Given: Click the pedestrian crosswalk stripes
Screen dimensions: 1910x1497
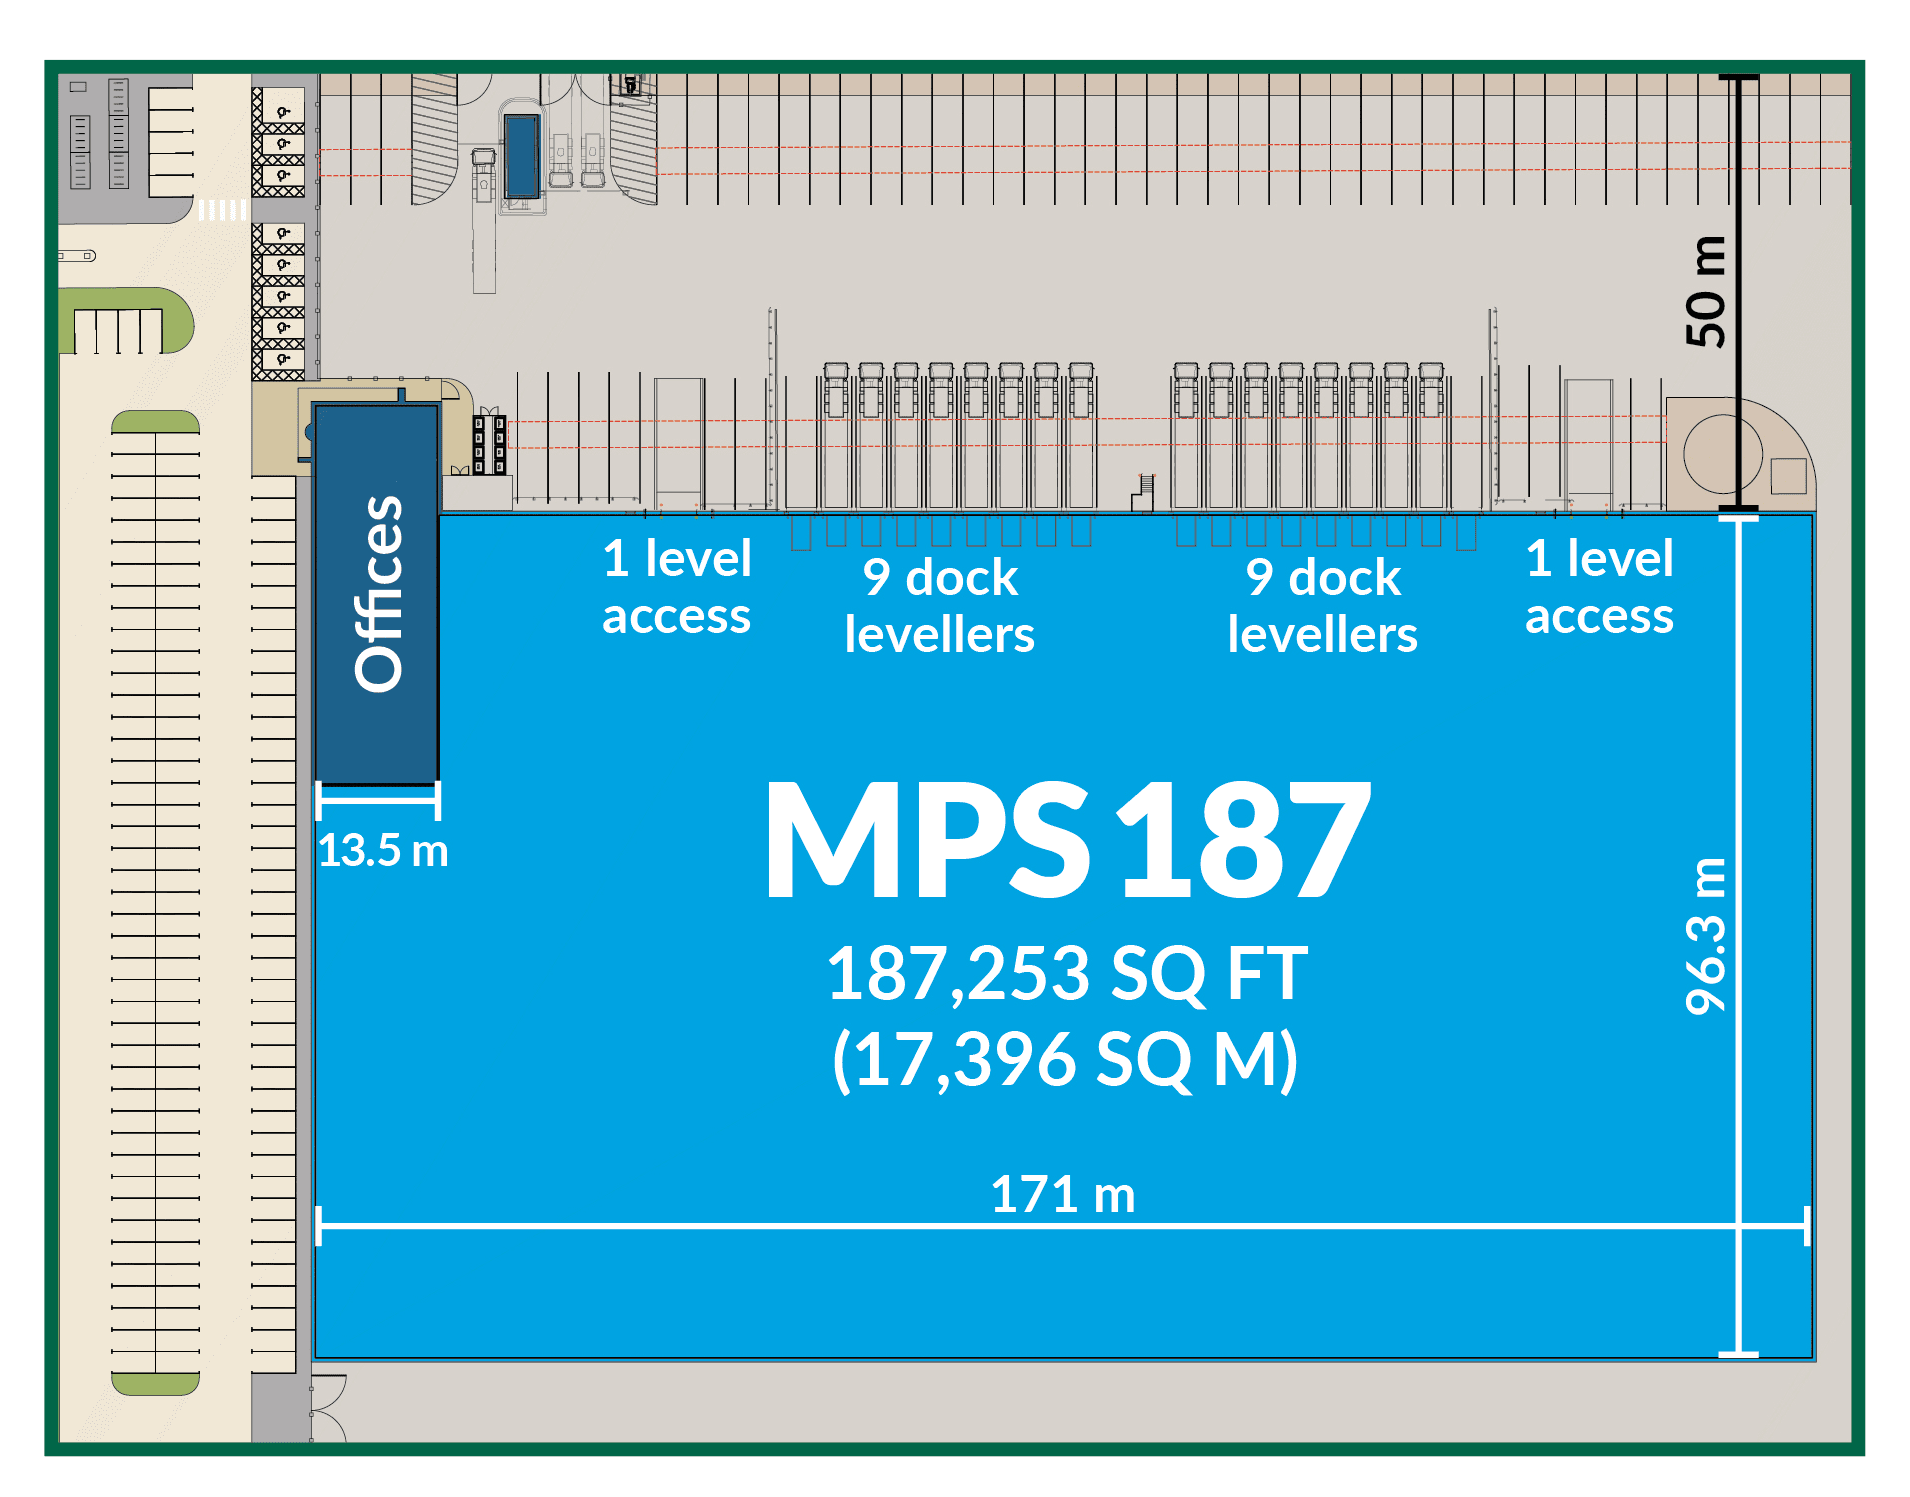Looking at the screenshot, I should click(x=222, y=210).
